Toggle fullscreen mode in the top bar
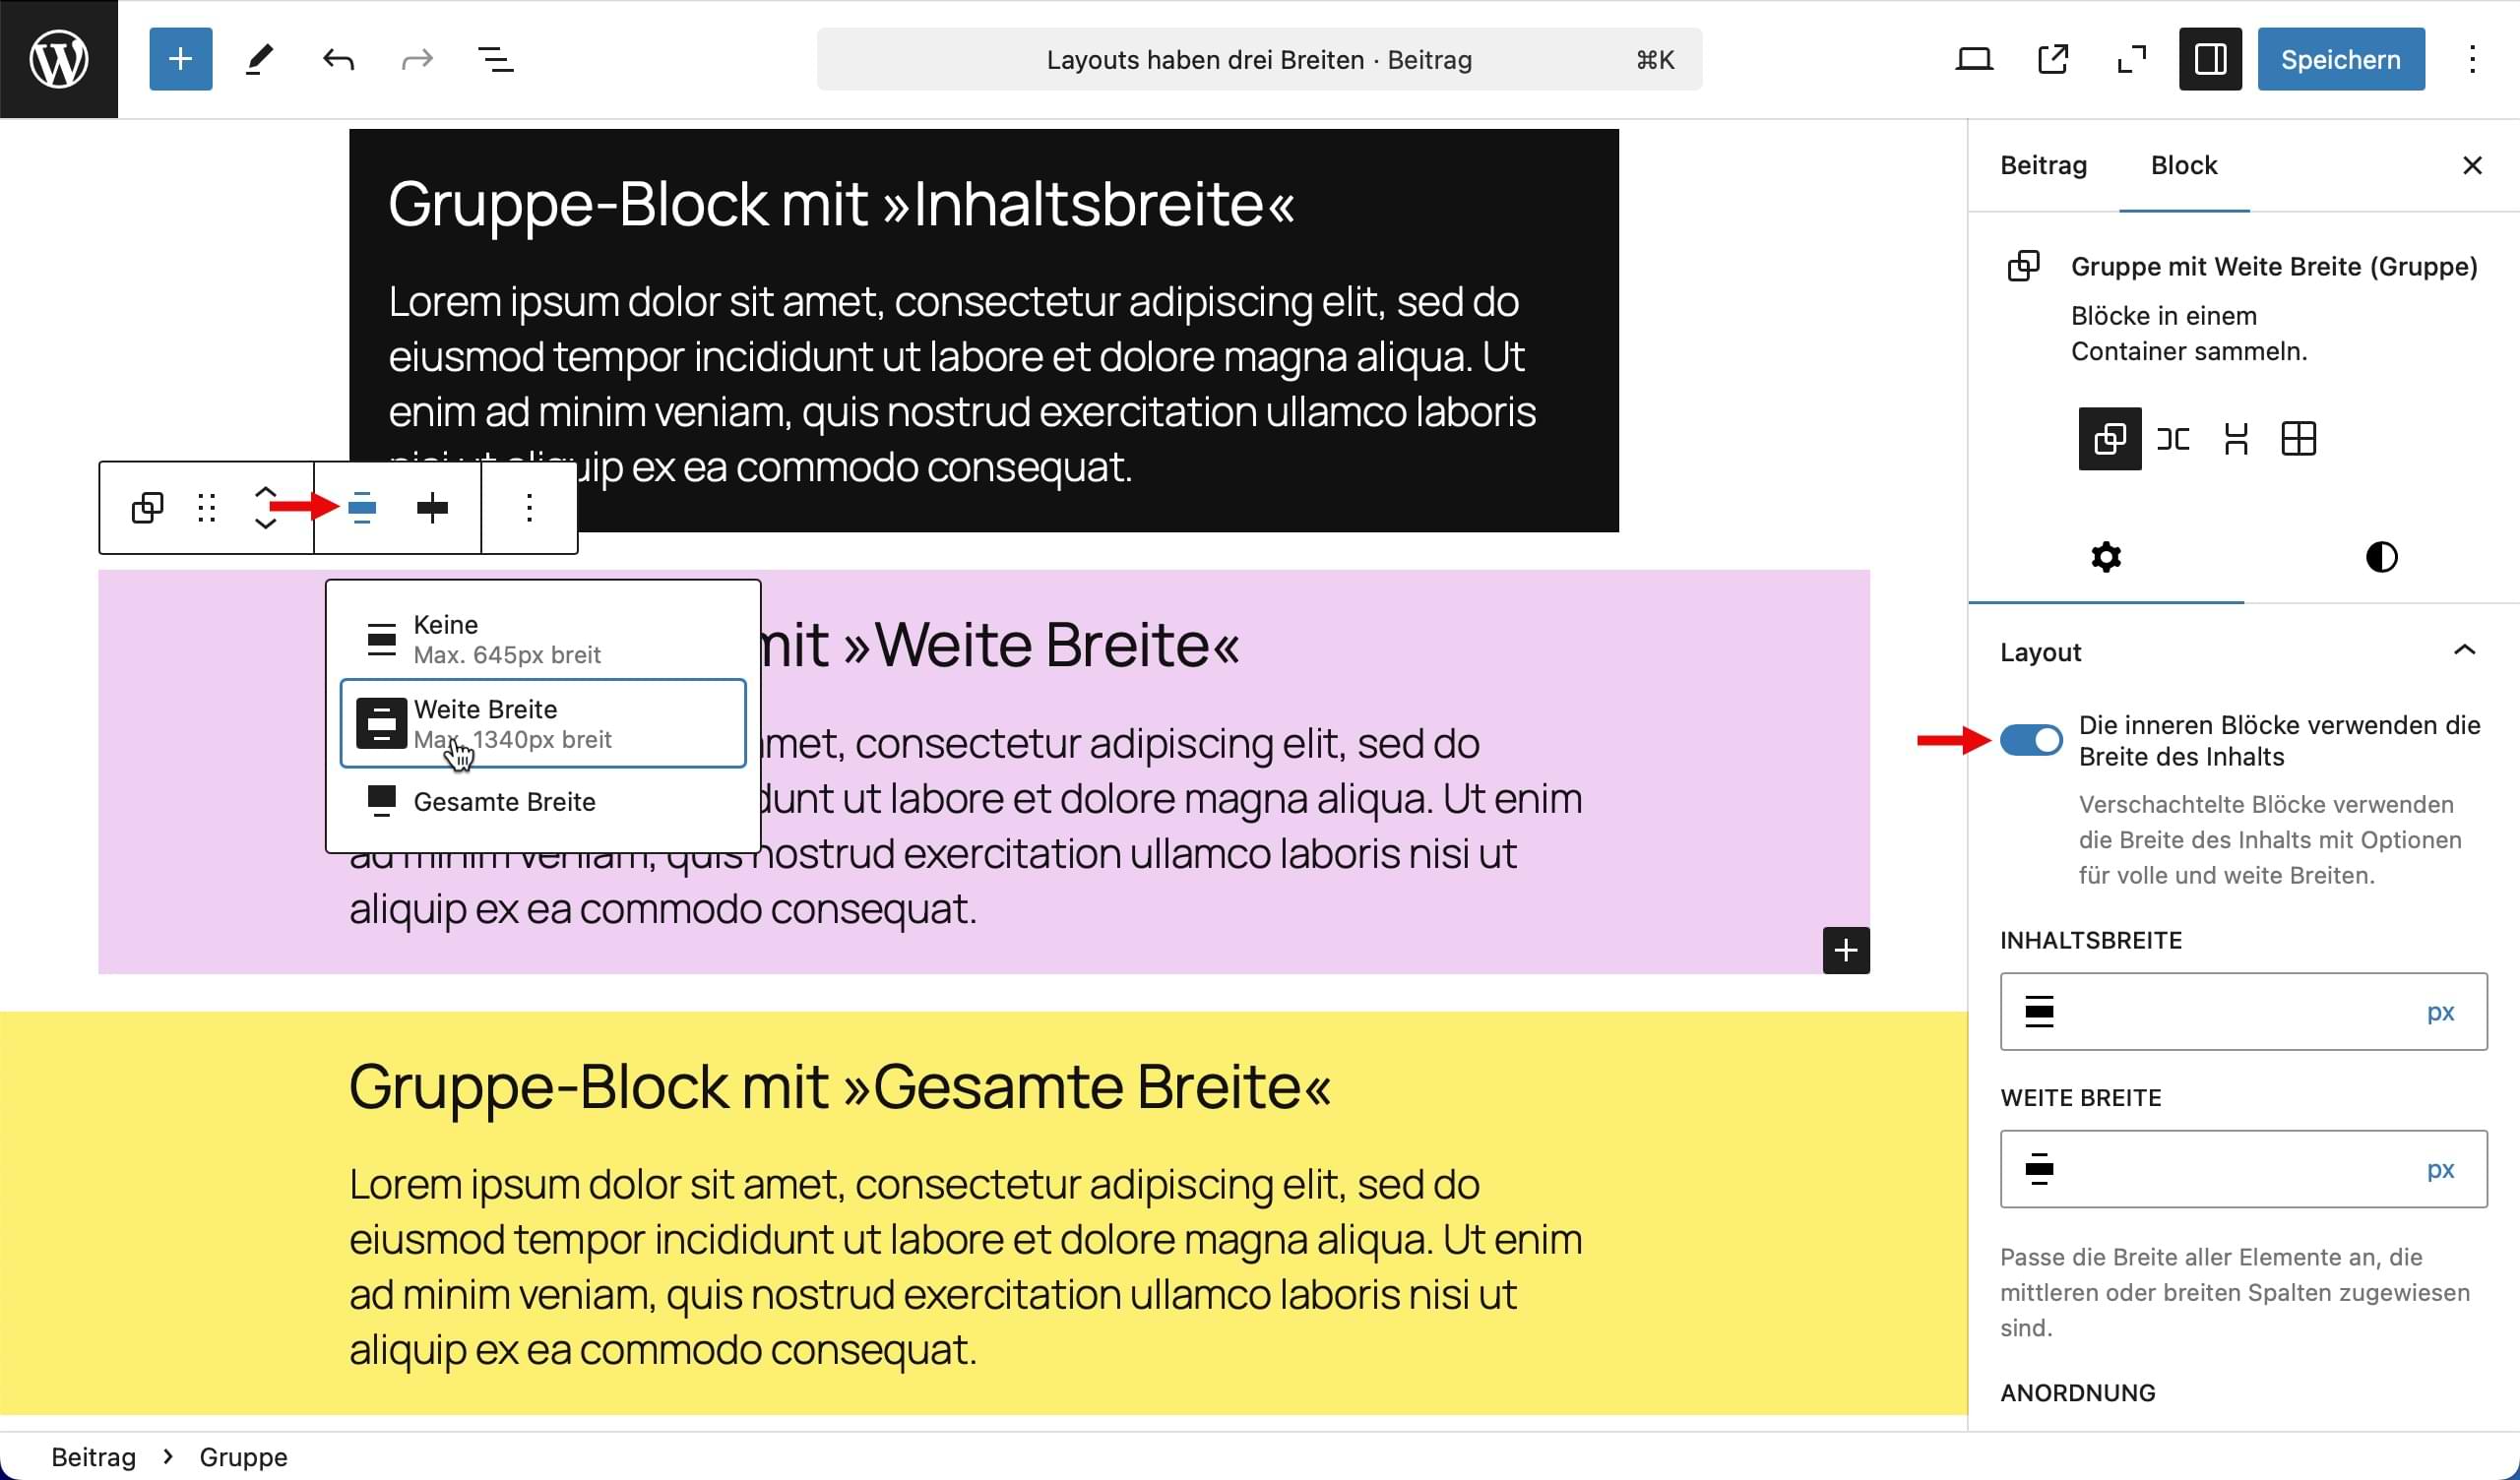Viewport: 2520px width, 1480px height. click(2131, 59)
